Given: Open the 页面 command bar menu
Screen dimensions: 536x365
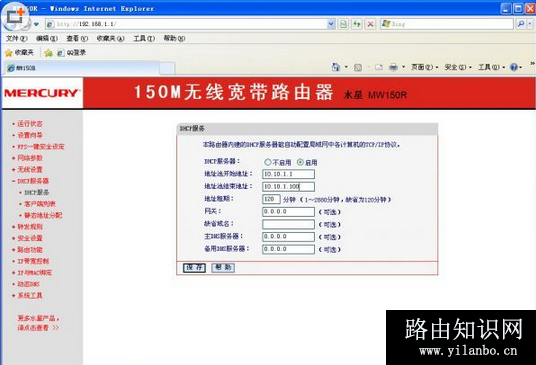Looking at the screenshot, I should click(x=425, y=67).
